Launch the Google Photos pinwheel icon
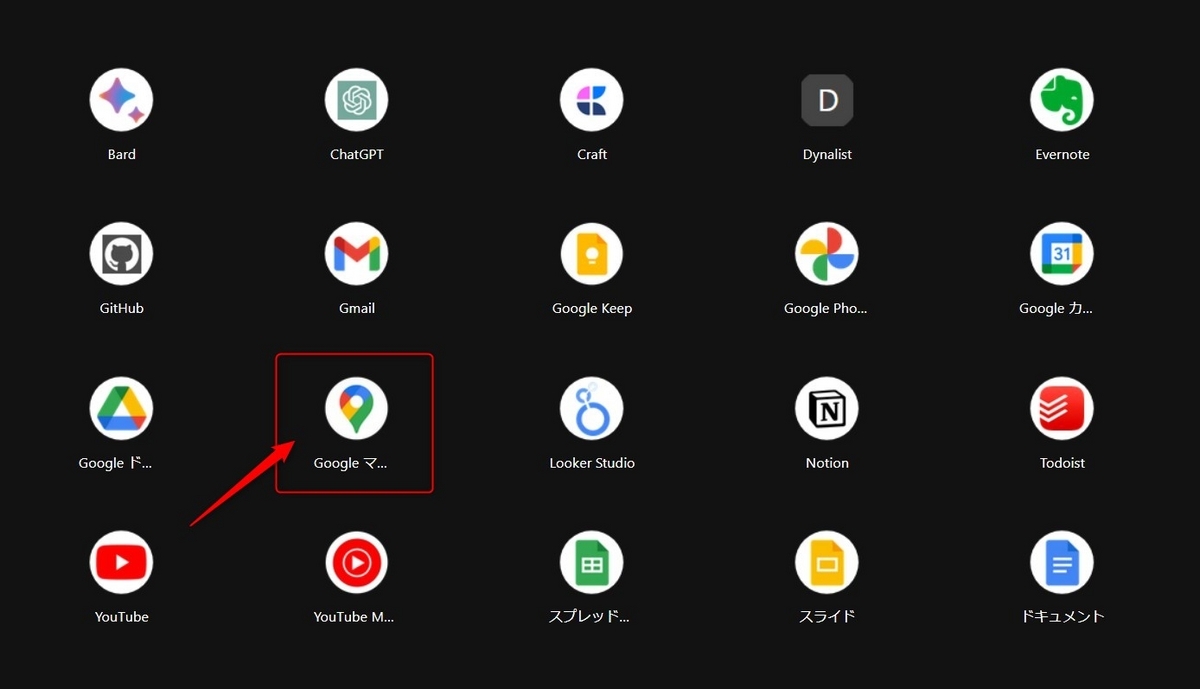 click(827, 254)
